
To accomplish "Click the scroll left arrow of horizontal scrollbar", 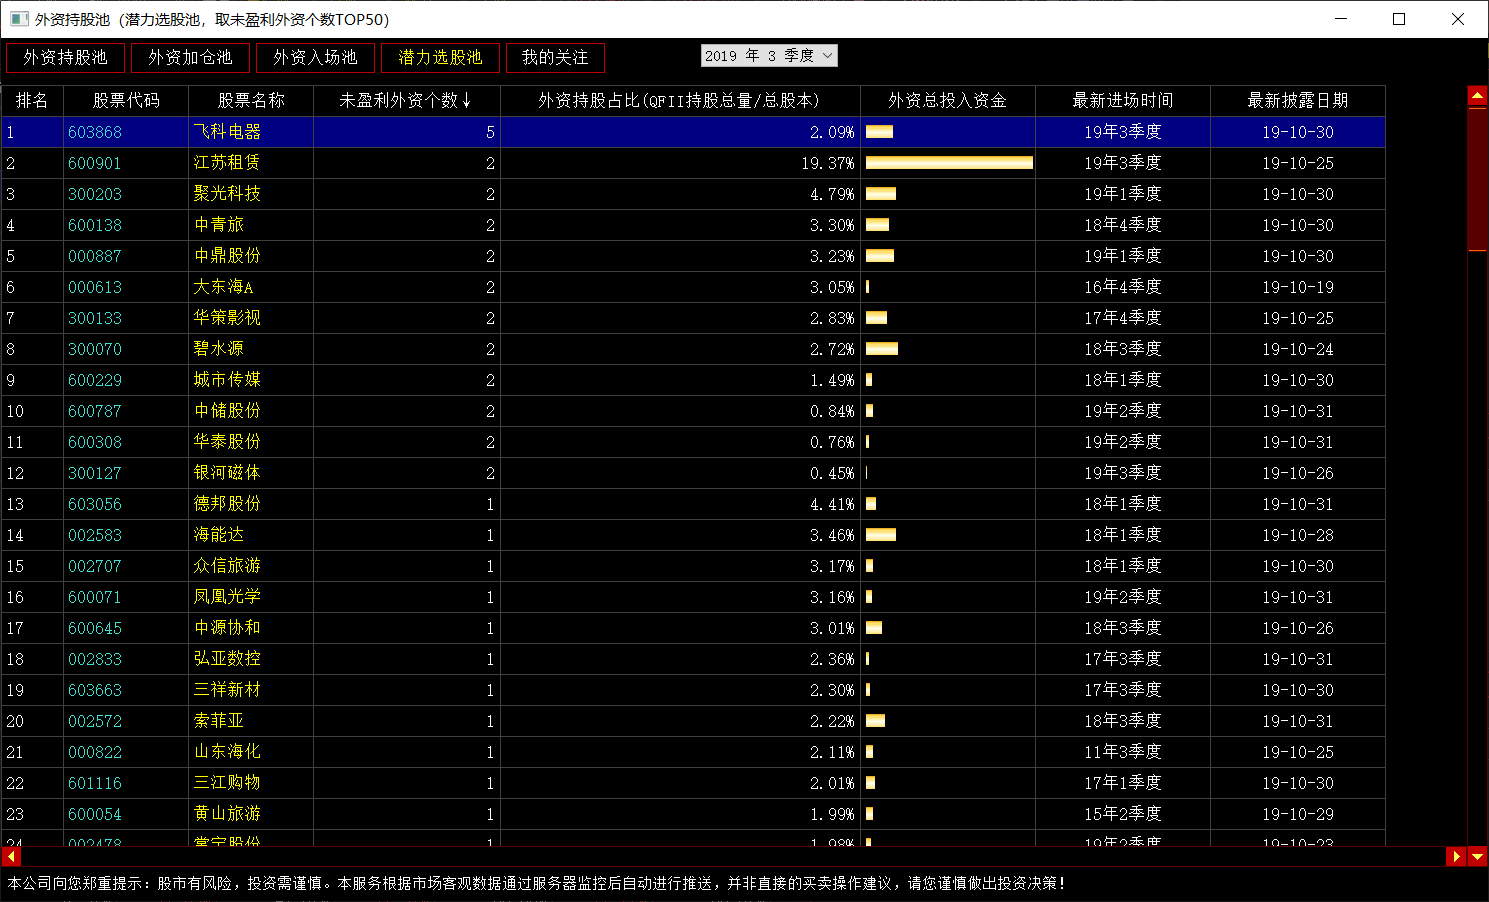I will tap(12, 856).
